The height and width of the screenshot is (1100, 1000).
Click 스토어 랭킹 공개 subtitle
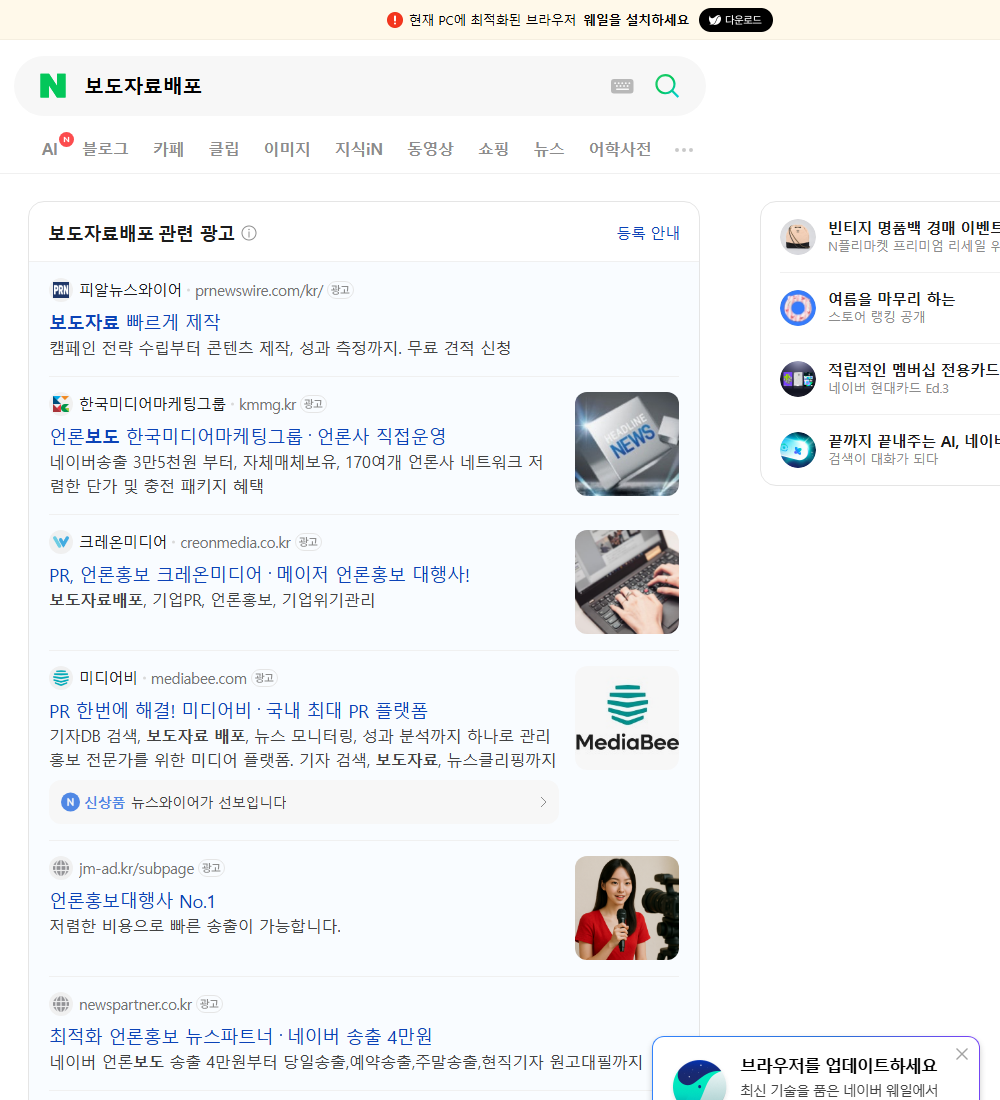pos(876,317)
